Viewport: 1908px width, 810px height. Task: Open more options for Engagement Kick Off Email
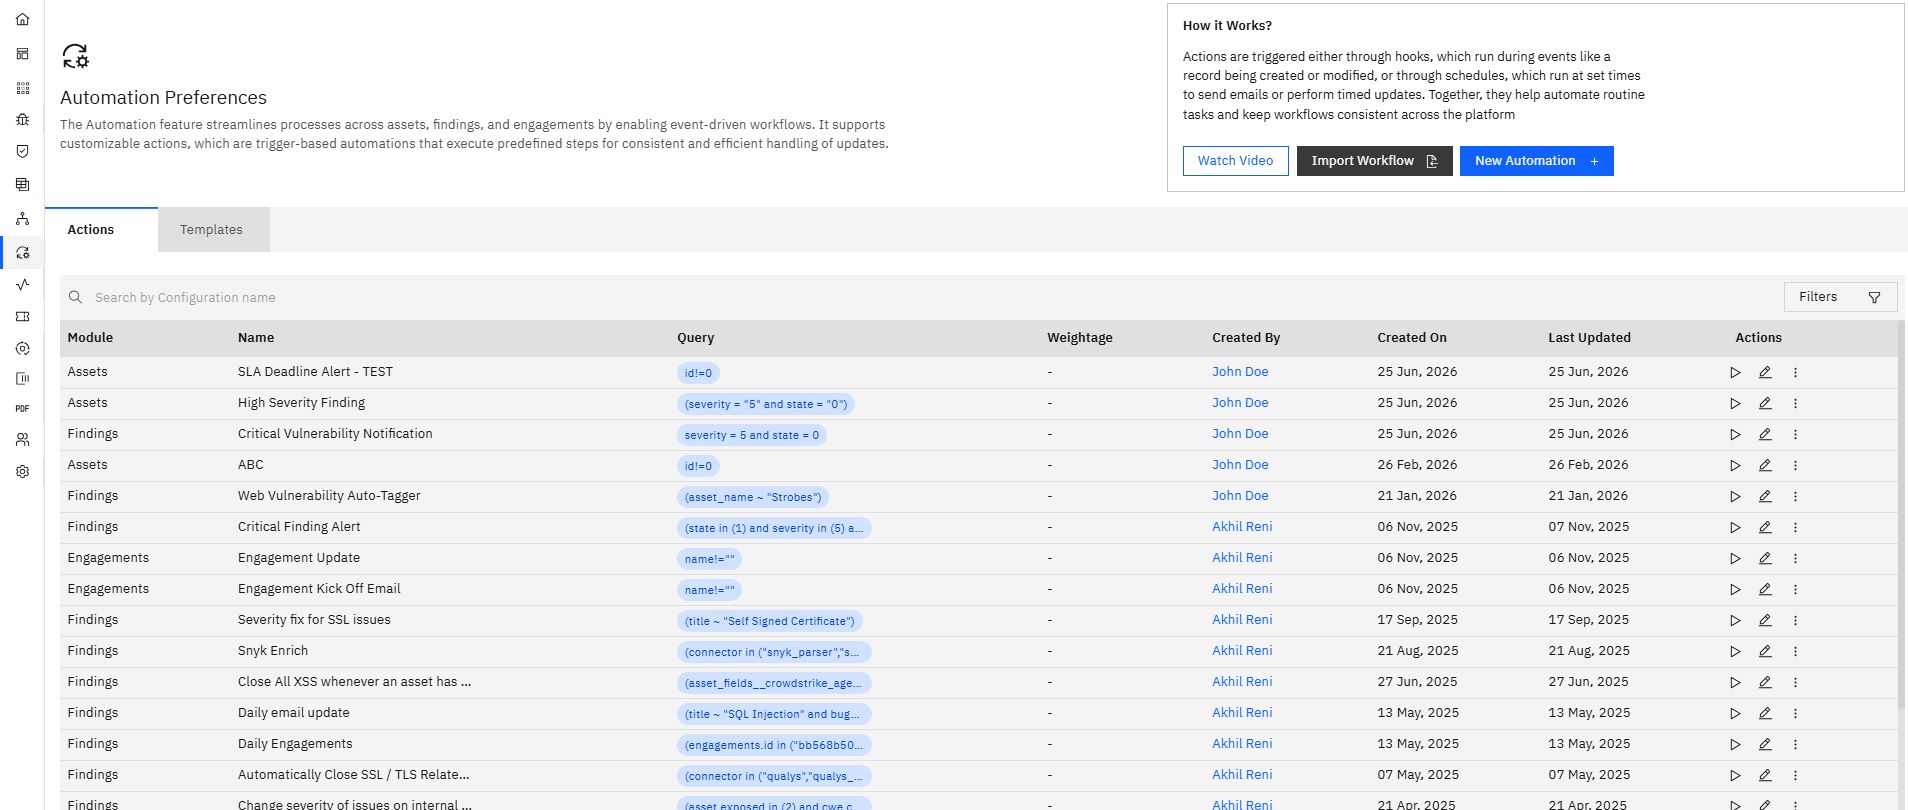(x=1795, y=590)
